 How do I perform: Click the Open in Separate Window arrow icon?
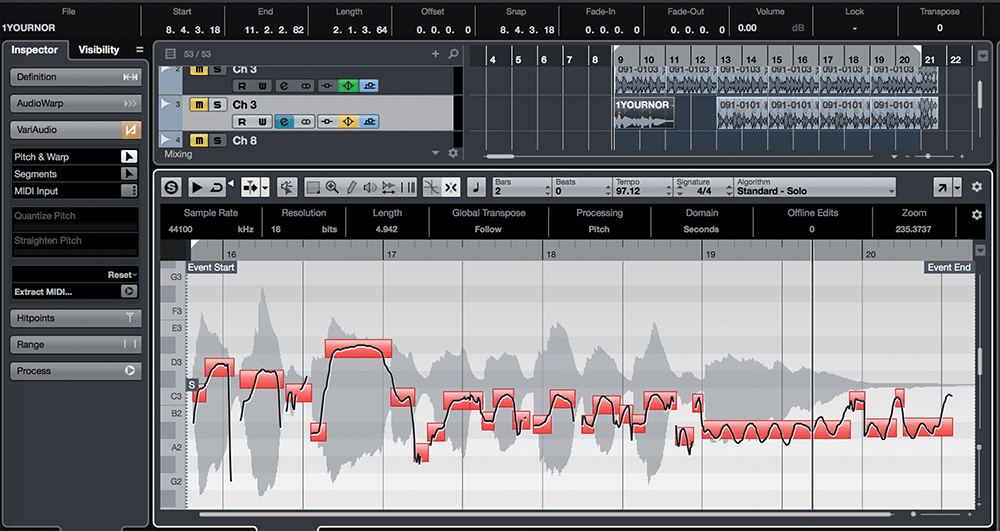(x=942, y=187)
